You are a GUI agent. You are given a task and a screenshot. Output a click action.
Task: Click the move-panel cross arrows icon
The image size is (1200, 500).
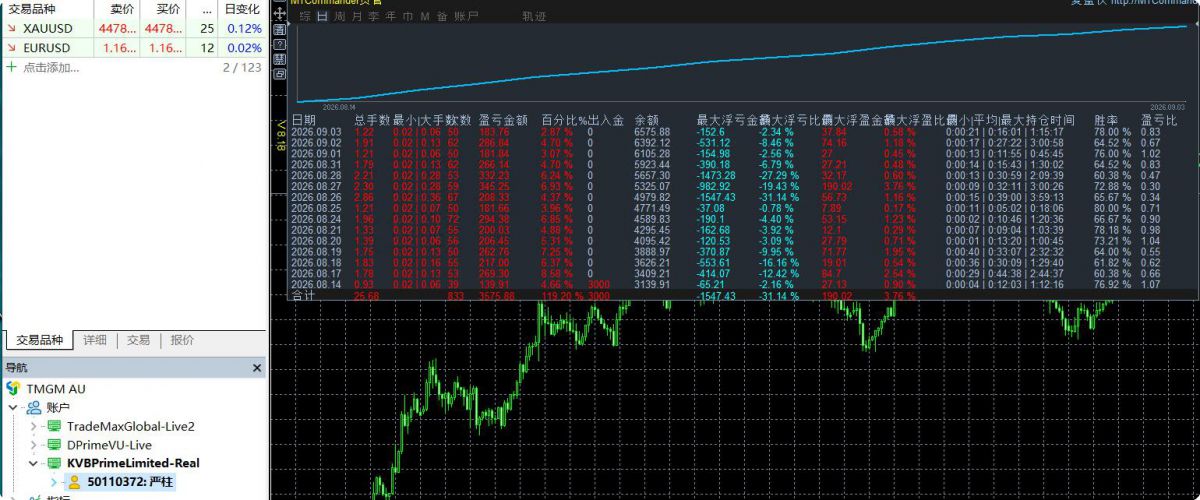coord(279,14)
